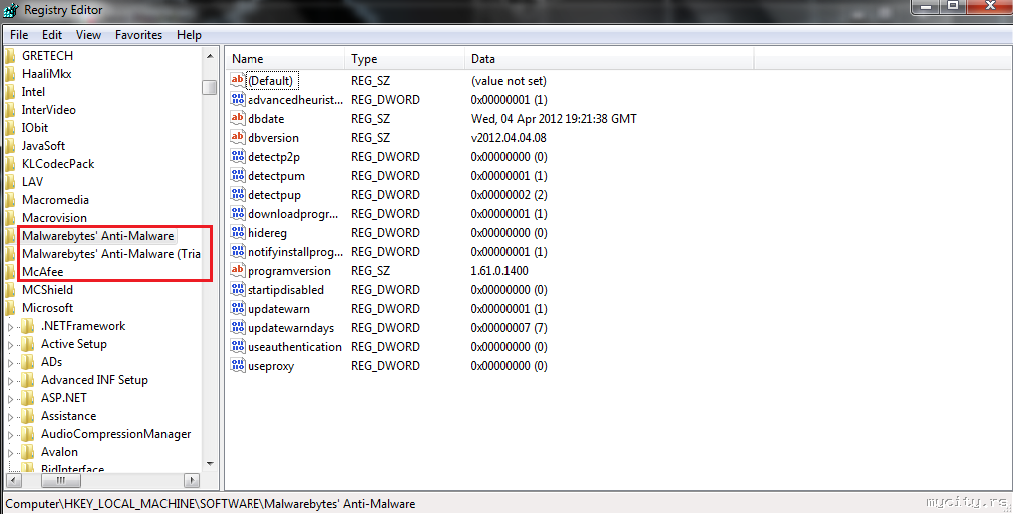
Task: Click the tree scroll-down arrow
Action: [210, 464]
